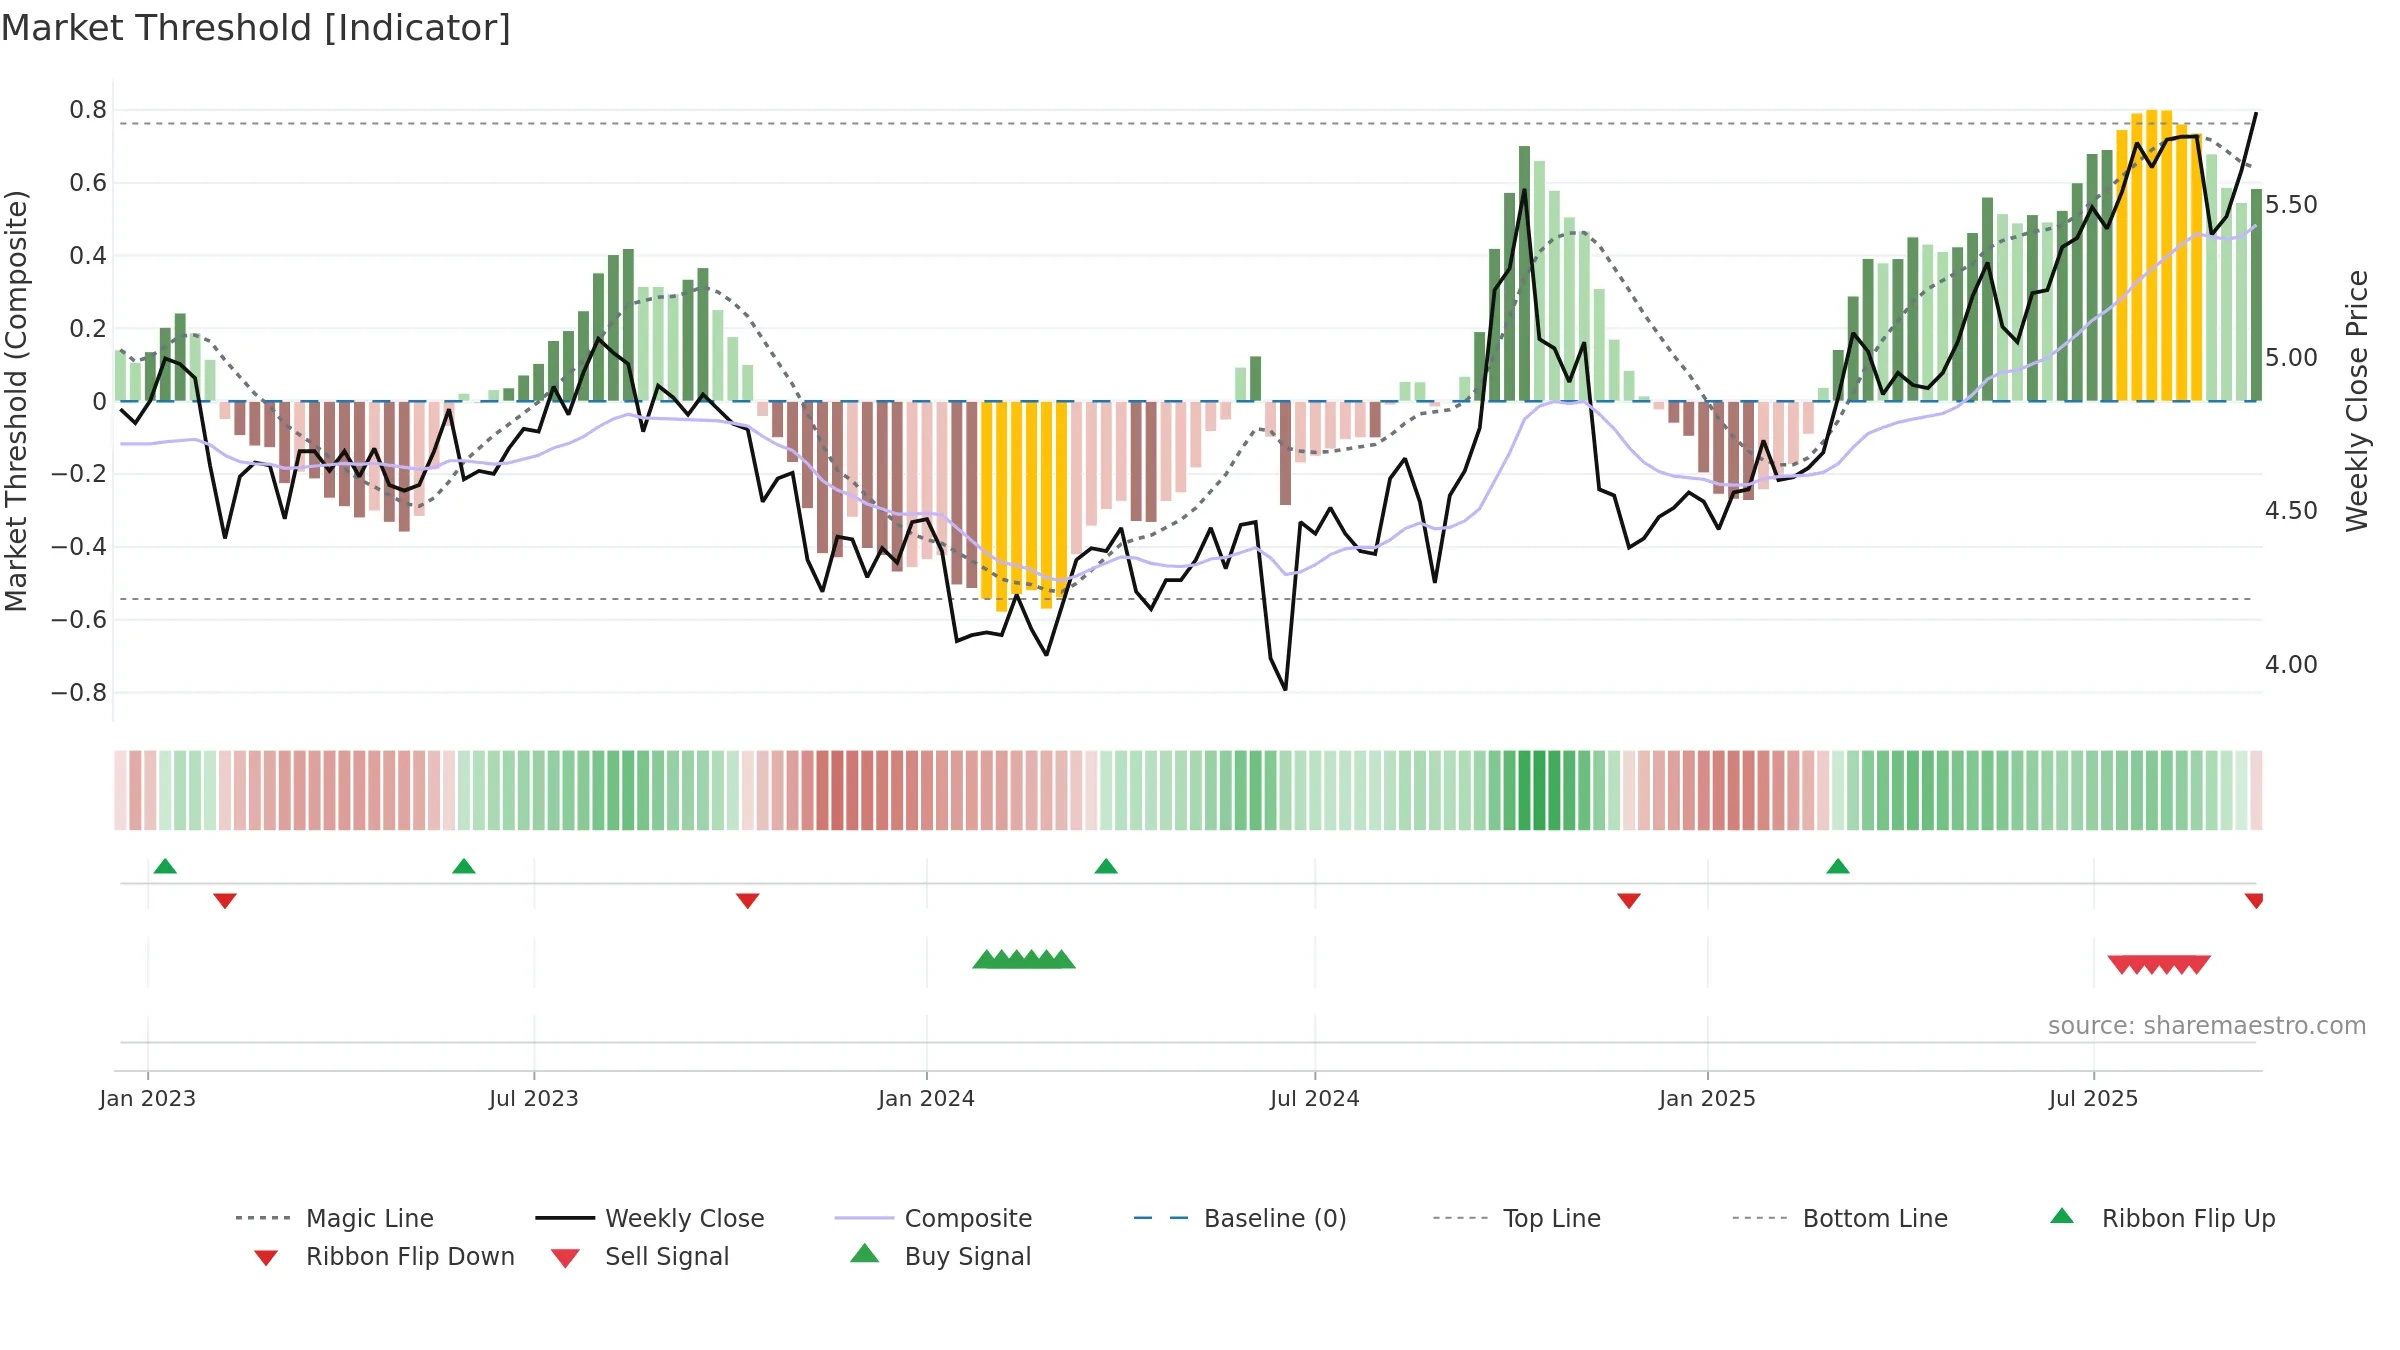This screenshot has width=2400, height=1350.
Task: Click the Jan 2024 x-axis label
Action: point(927,1098)
